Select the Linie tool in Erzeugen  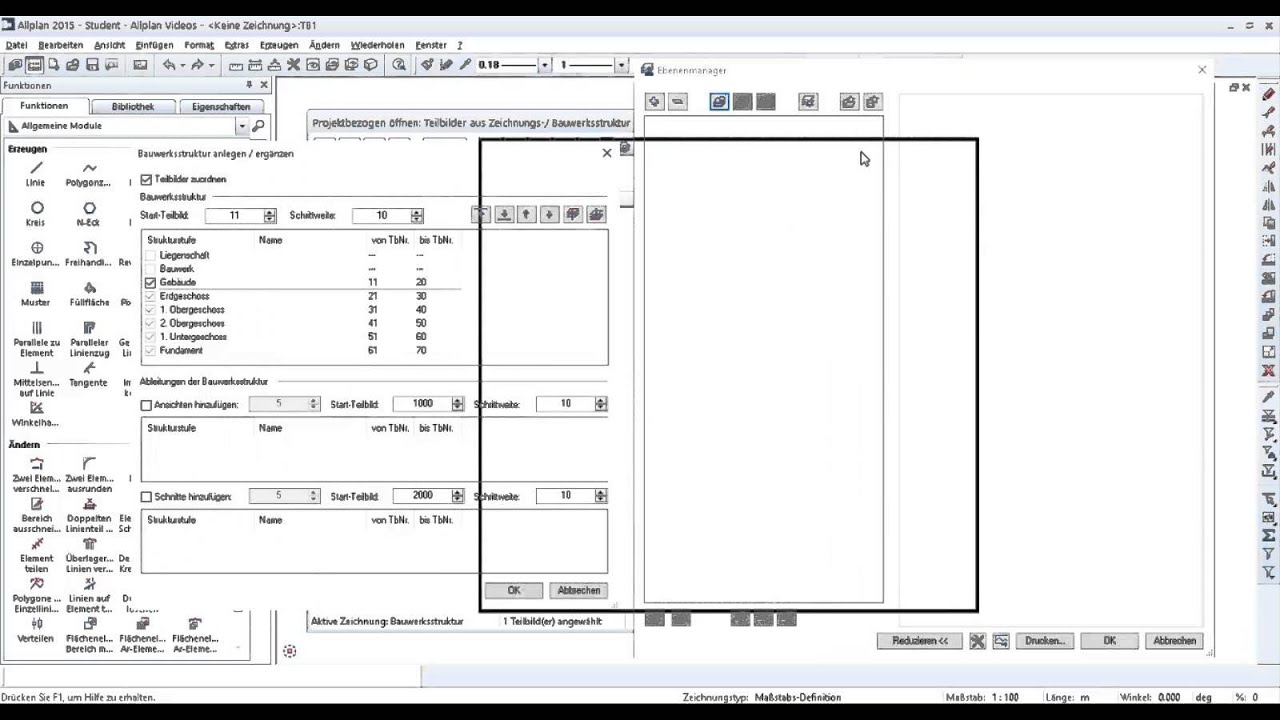(x=36, y=174)
